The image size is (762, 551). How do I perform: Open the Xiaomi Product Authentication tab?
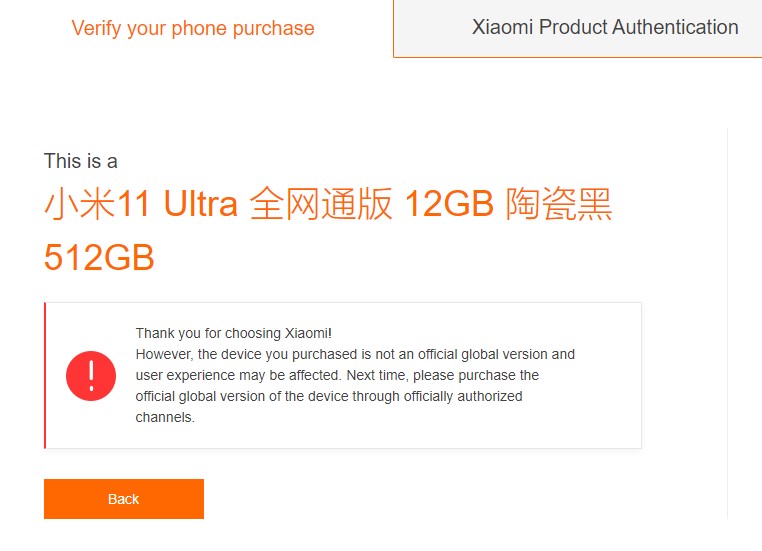pos(605,27)
